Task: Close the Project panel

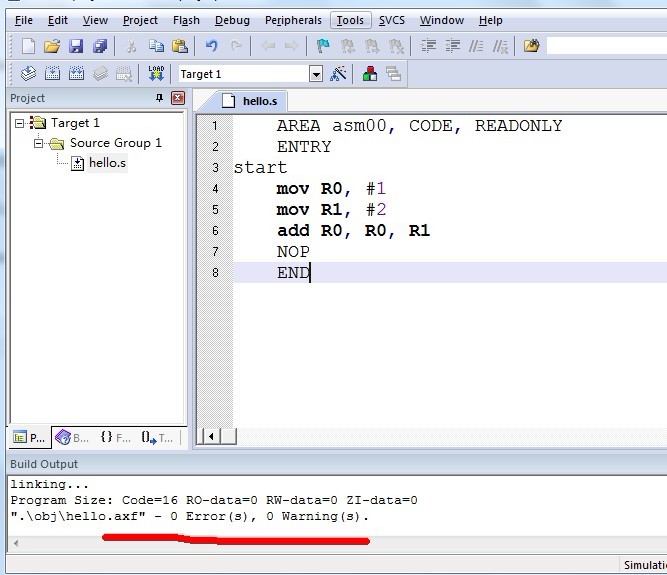Action: coord(178,98)
